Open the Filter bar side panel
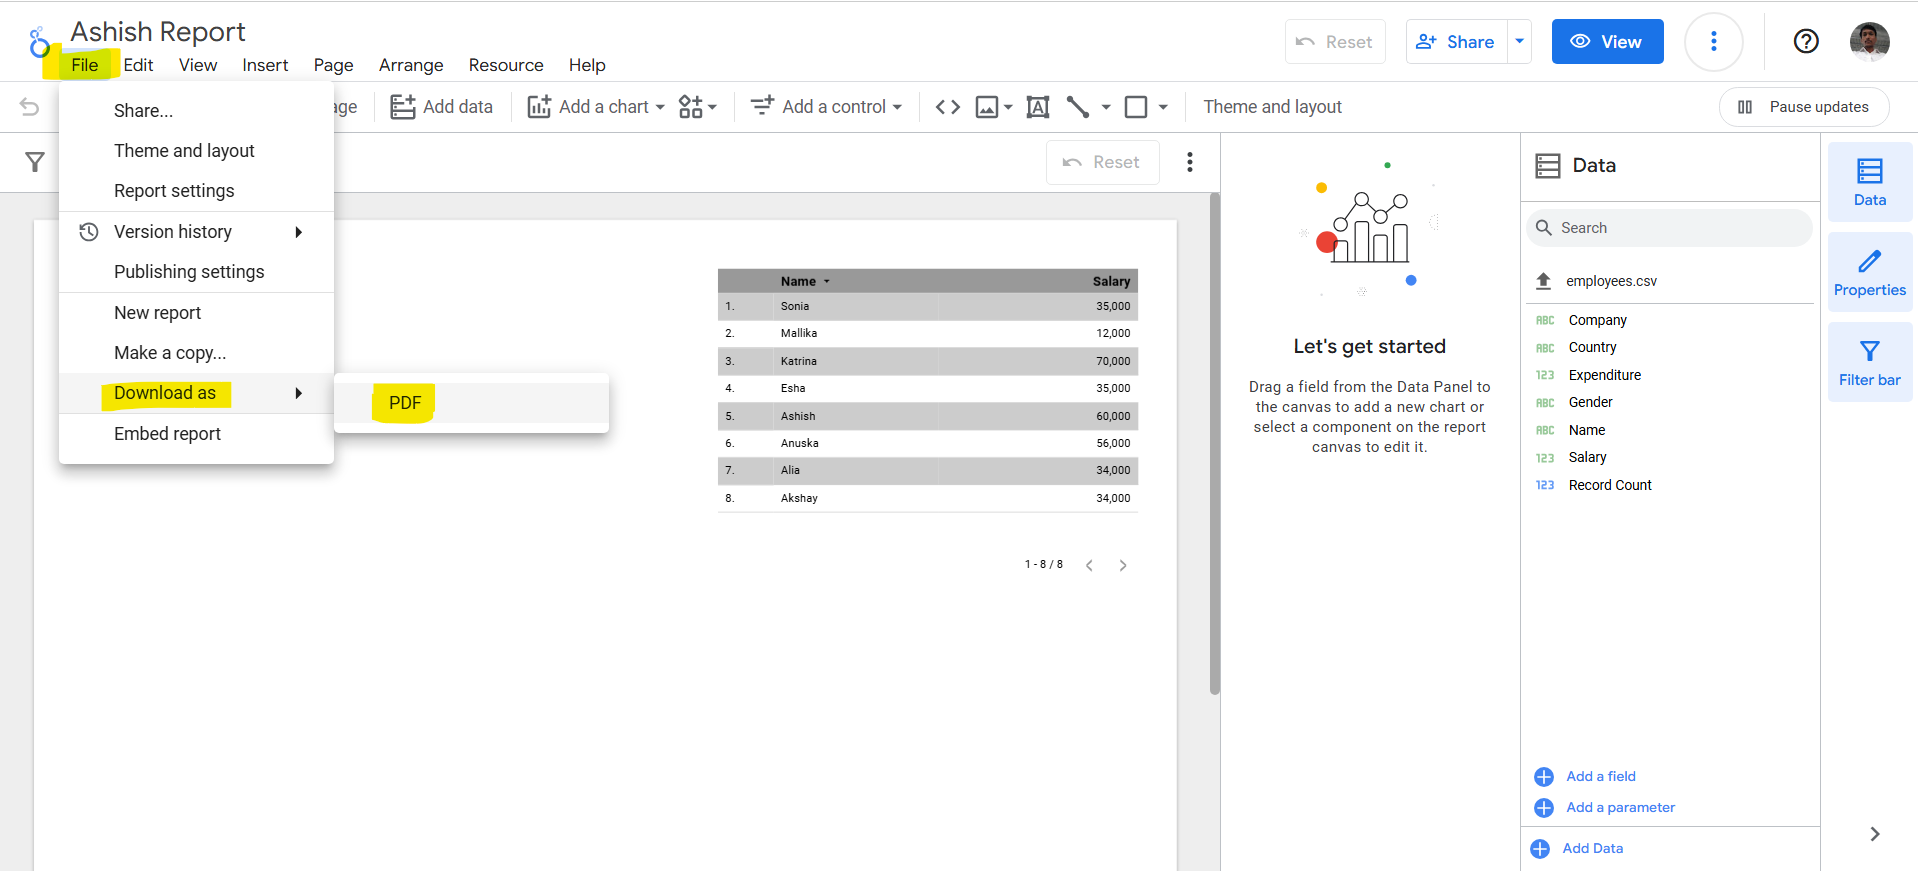The image size is (1918, 871). point(1869,362)
